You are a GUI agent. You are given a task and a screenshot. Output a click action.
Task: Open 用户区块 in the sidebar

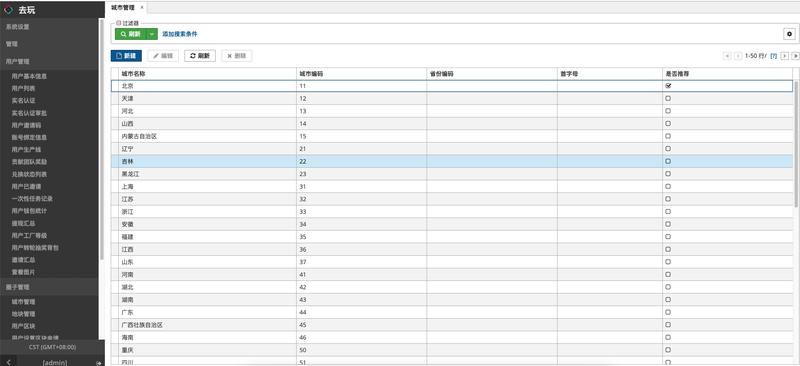pos(23,326)
